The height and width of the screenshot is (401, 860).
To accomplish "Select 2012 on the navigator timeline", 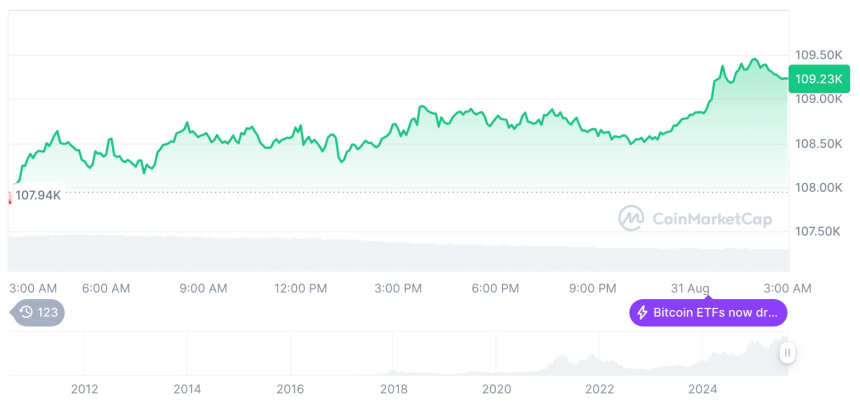I will tap(84, 389).
